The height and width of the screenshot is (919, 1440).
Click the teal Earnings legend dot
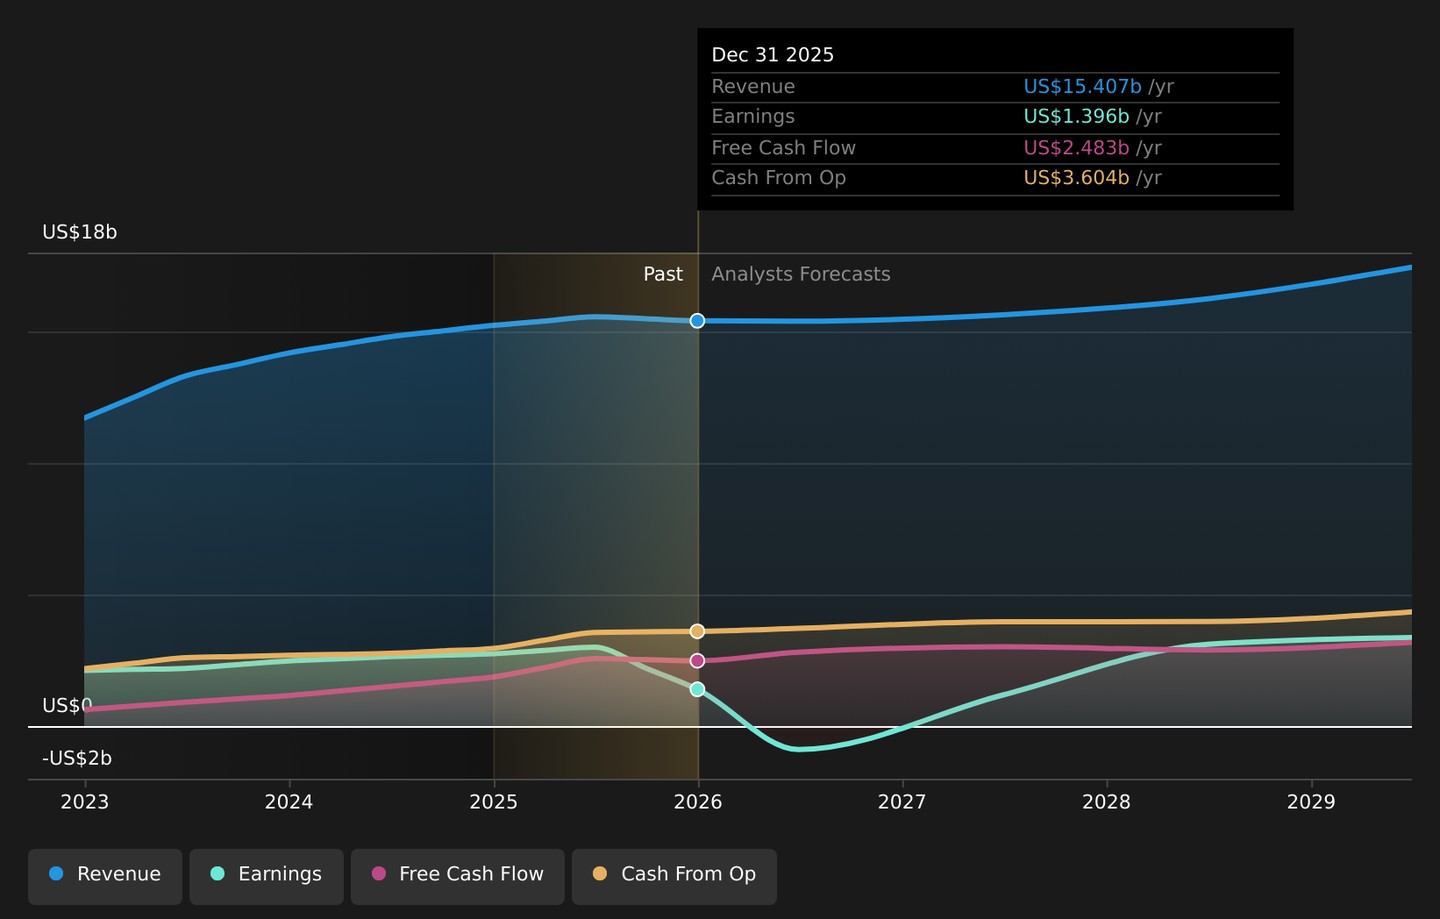(217, 874)
